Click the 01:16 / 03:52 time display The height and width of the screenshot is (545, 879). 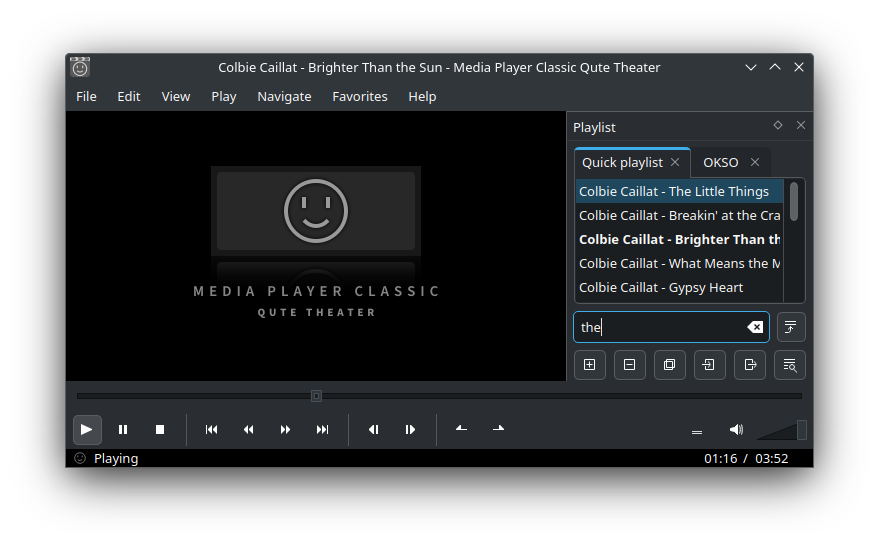pyautogui.click(x=746, y=459)
